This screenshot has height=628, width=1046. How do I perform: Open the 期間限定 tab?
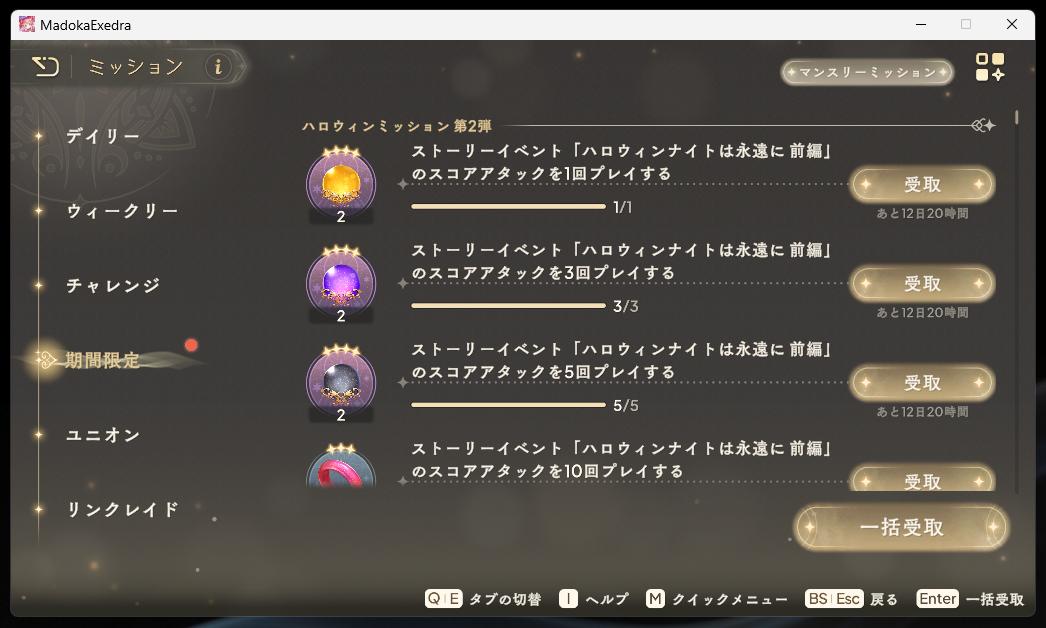pyautogui.click(x=102, y=360)
